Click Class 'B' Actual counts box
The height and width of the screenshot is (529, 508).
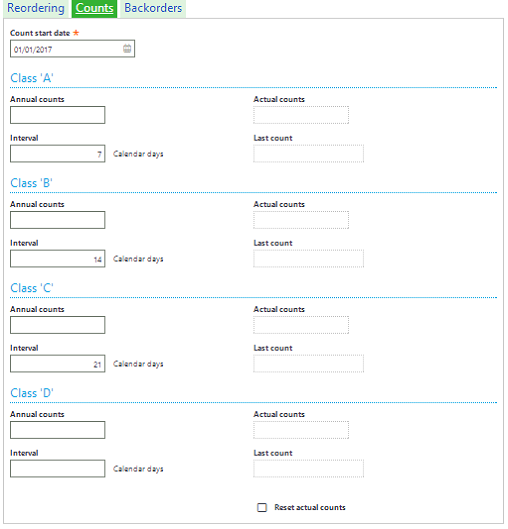pyautogui.click(x=301, y=220)
